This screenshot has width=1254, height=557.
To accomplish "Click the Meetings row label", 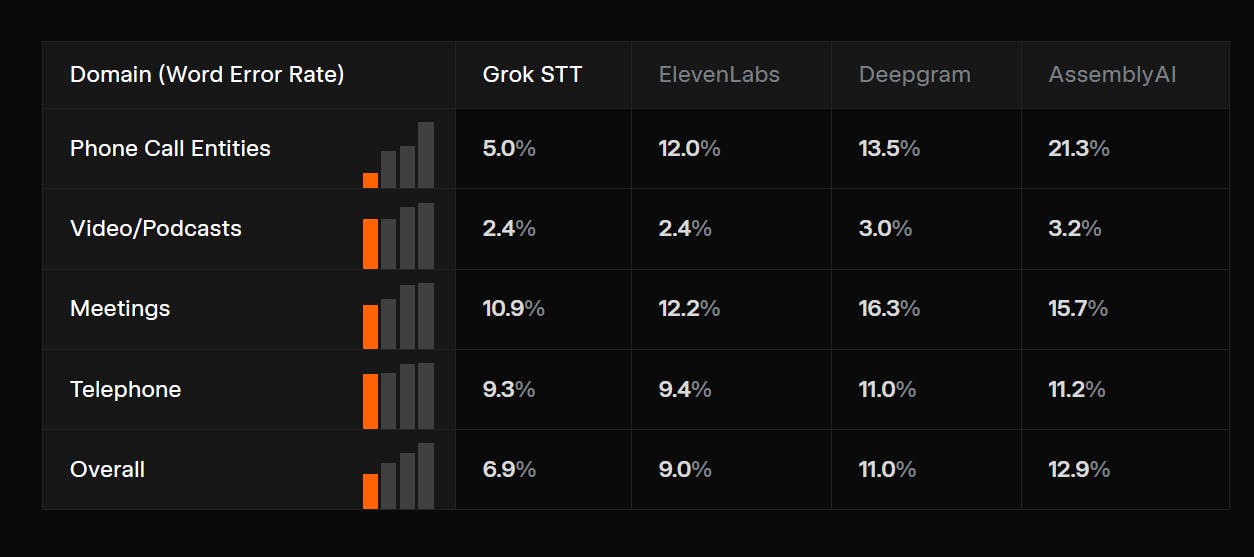I will click(120, 309).
